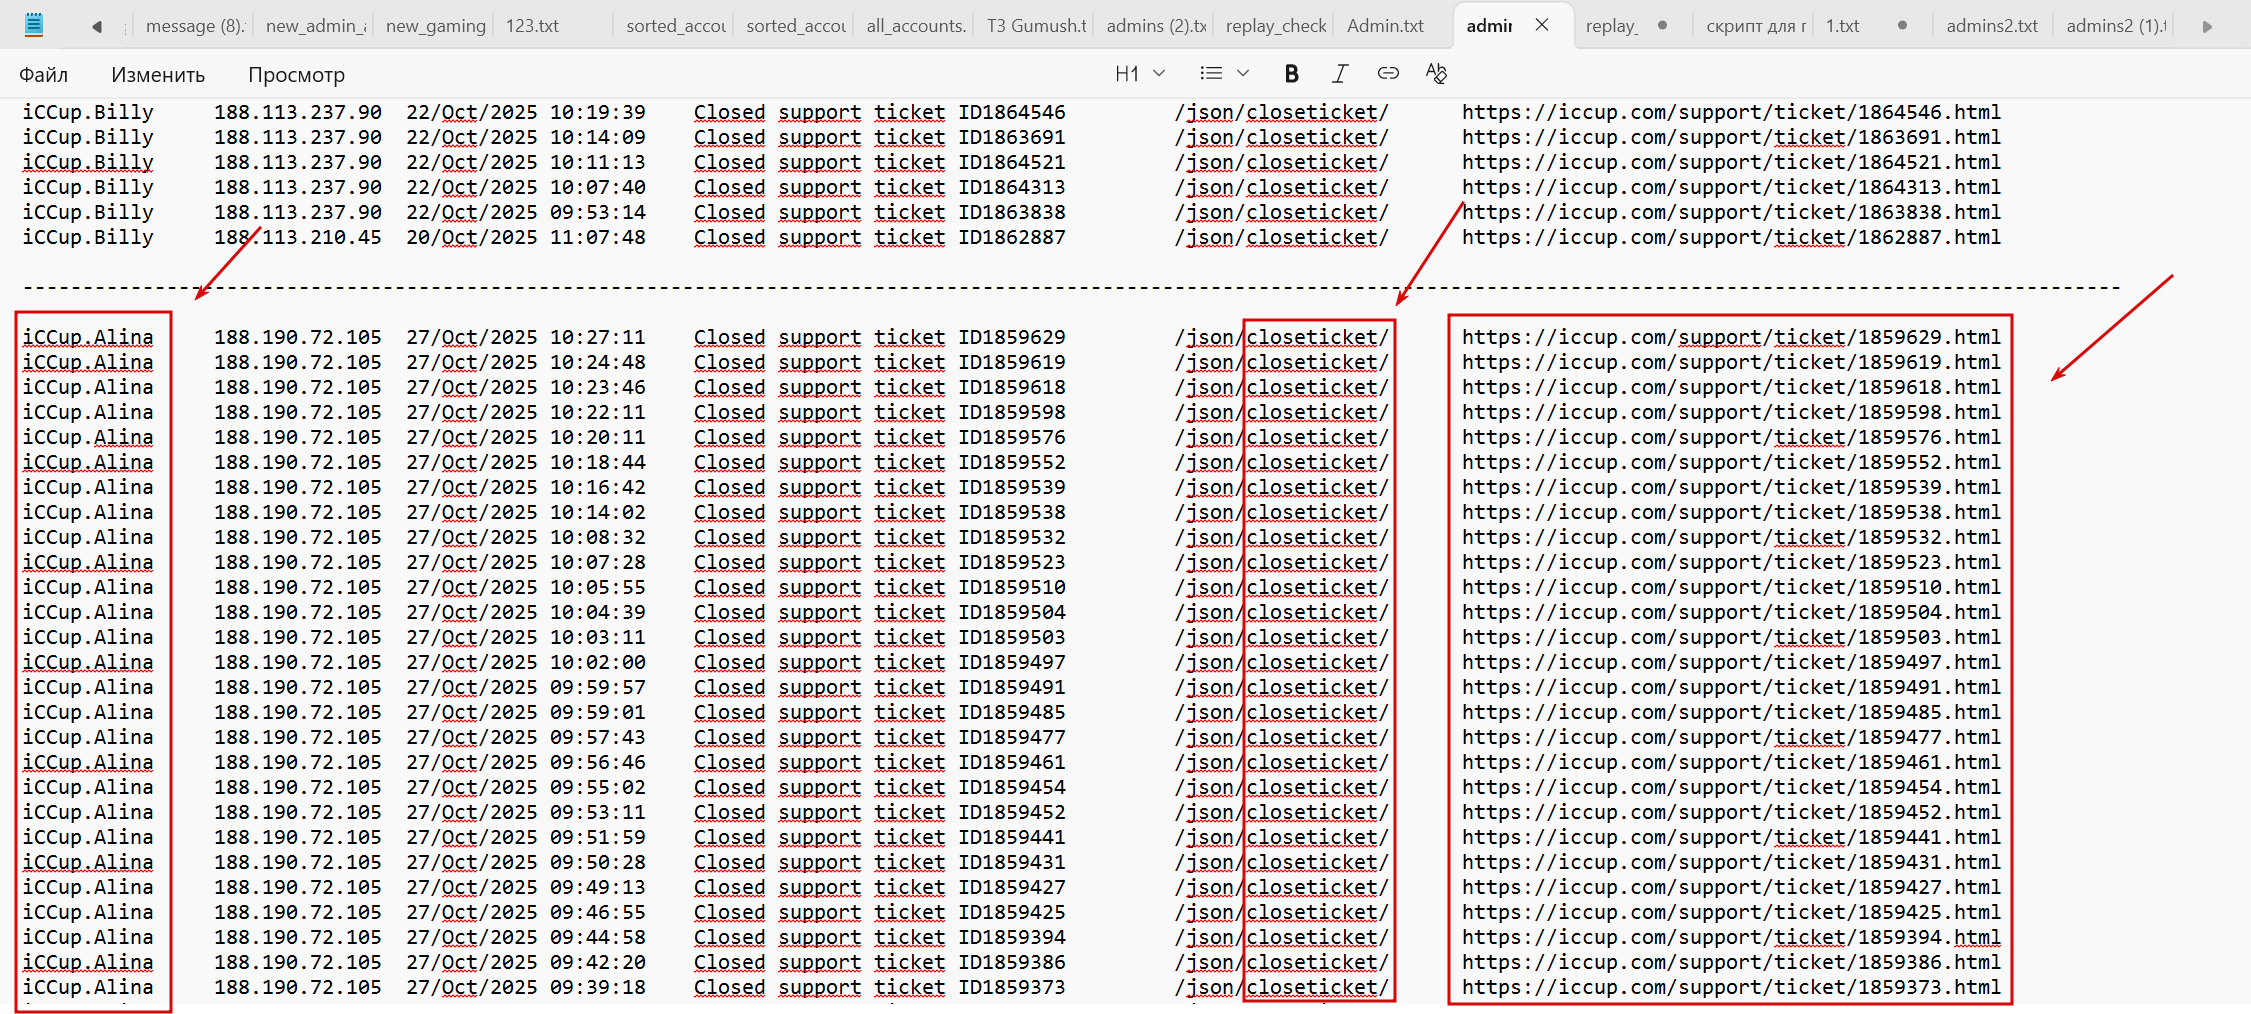Click ticket ID1859441
This screenshot has height=1014, width=2251.
click(1012, 837)
